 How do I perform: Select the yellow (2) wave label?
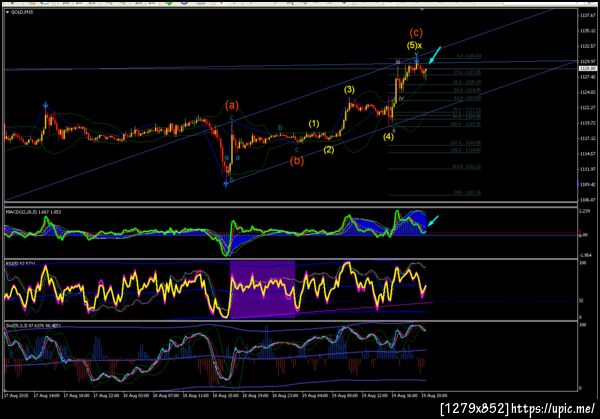[x=329, y=150]
